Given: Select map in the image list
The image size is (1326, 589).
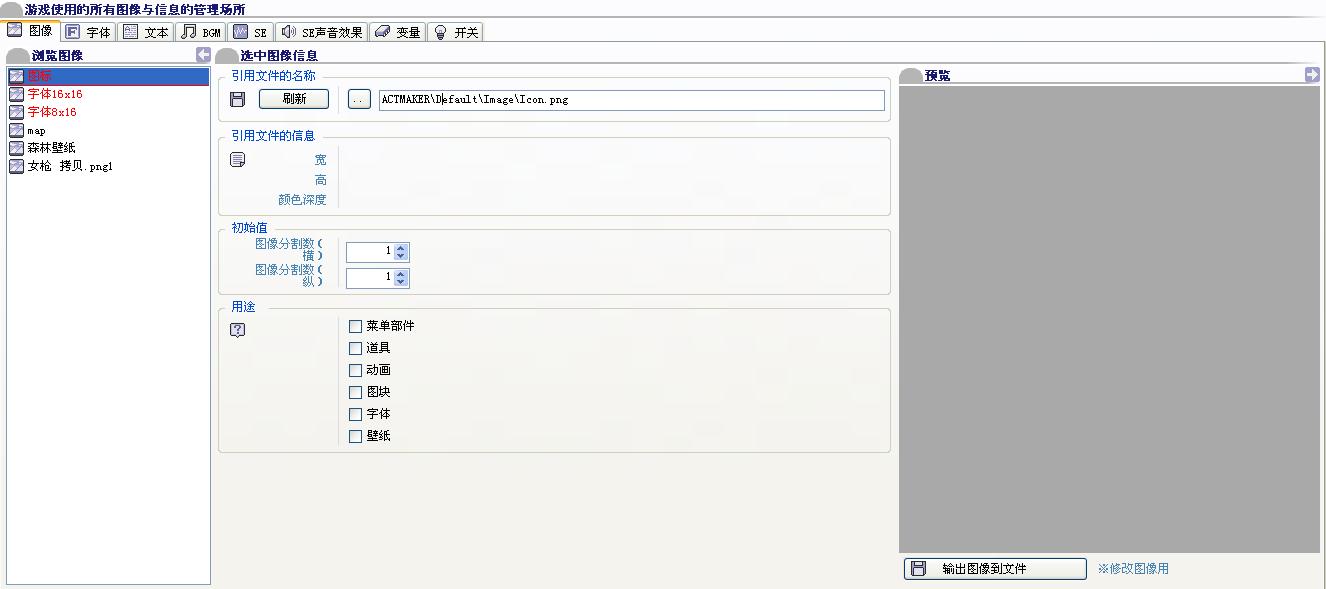Looking at the screenshot, I should point(108,130).
